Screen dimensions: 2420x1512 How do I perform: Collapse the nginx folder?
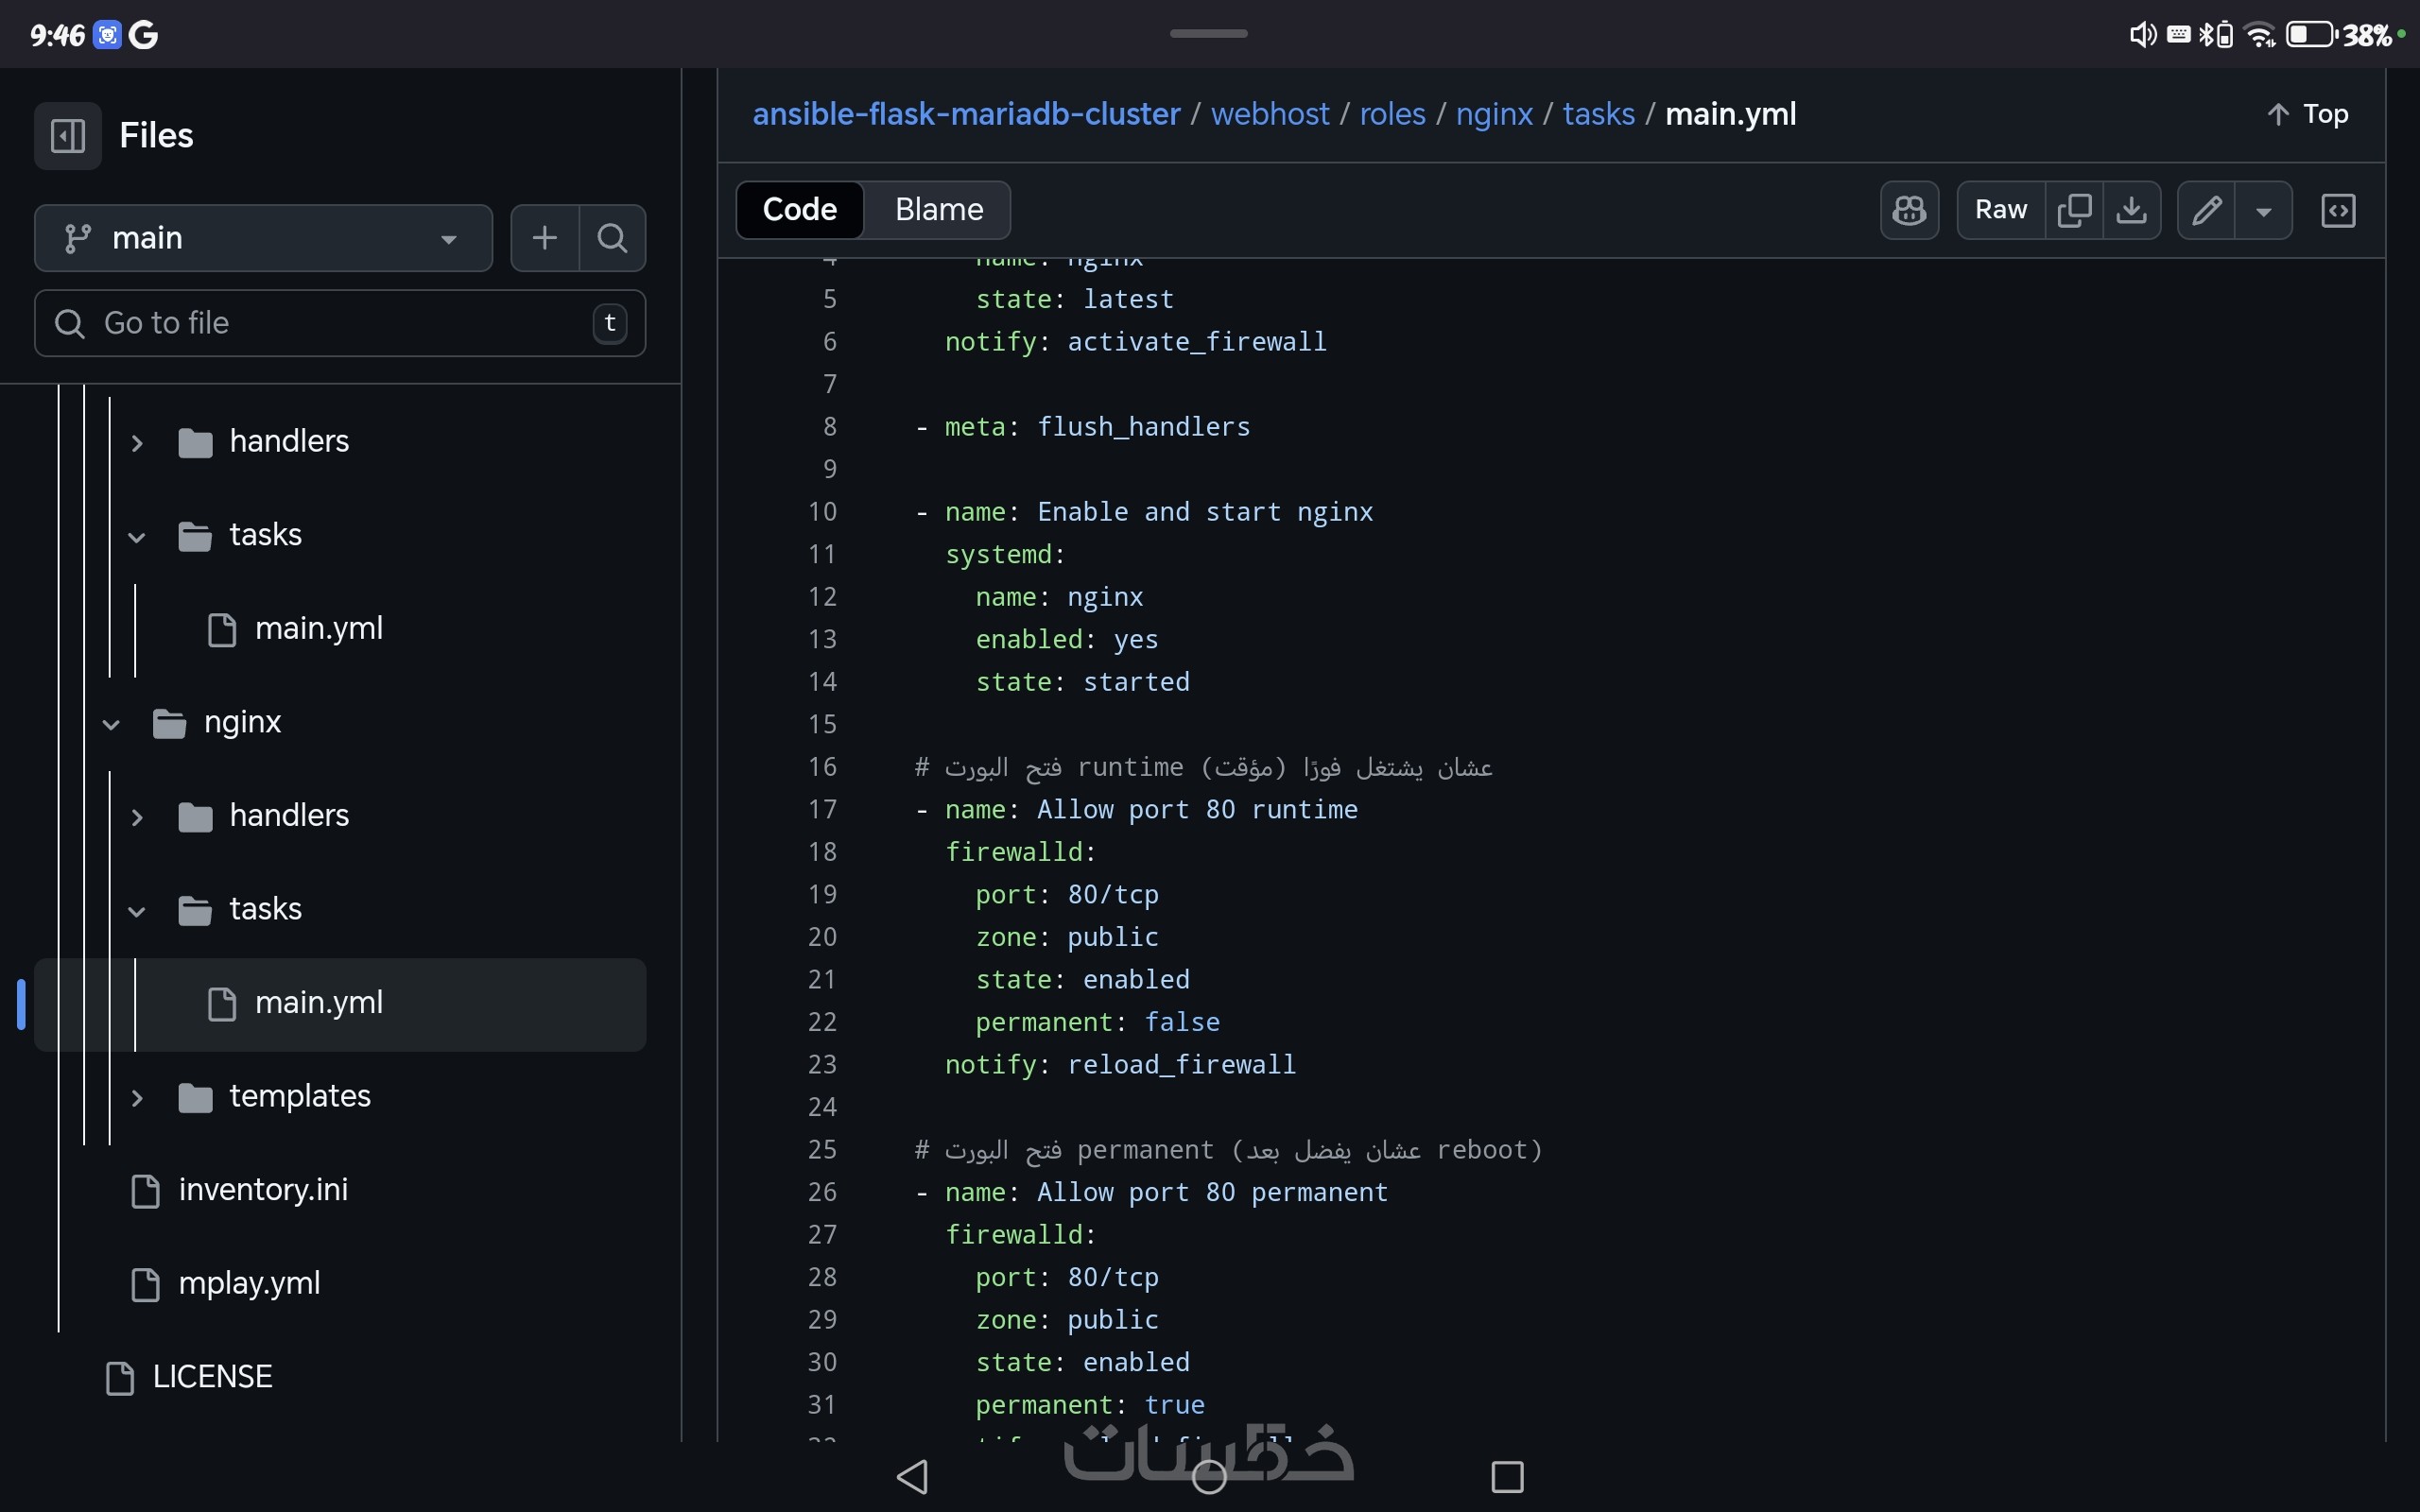point(112,723)
